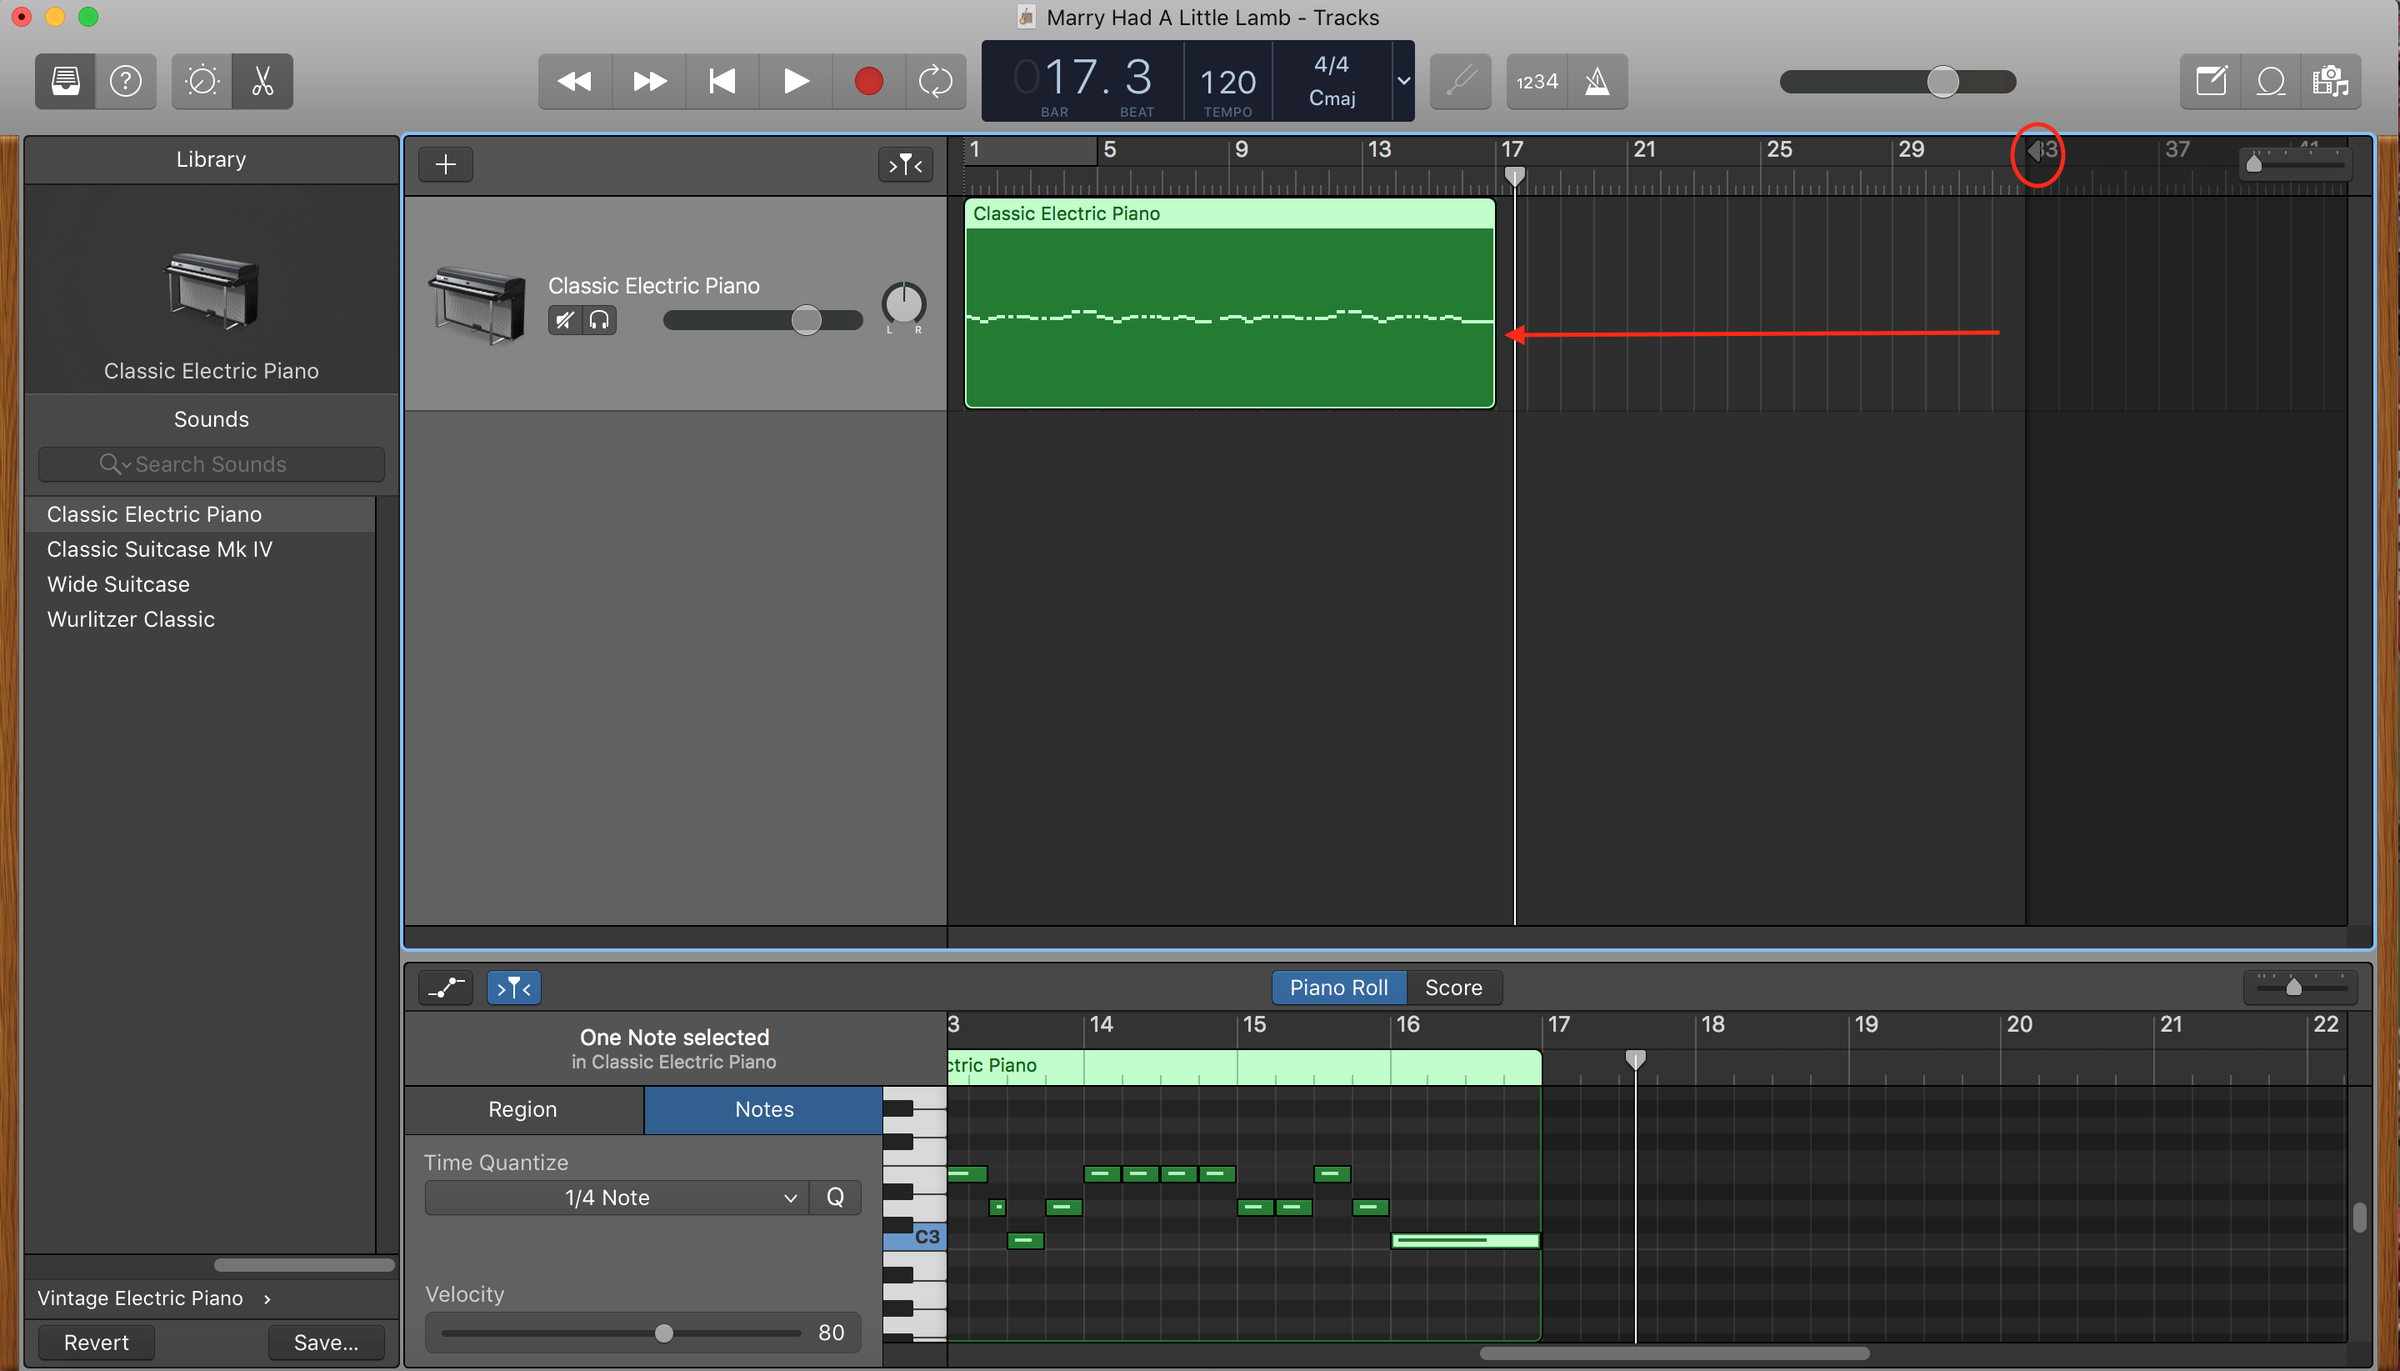This screenshot has height=1371, width=2400.
Task: Click the master volume slider
Action: tap(1898, 82)
